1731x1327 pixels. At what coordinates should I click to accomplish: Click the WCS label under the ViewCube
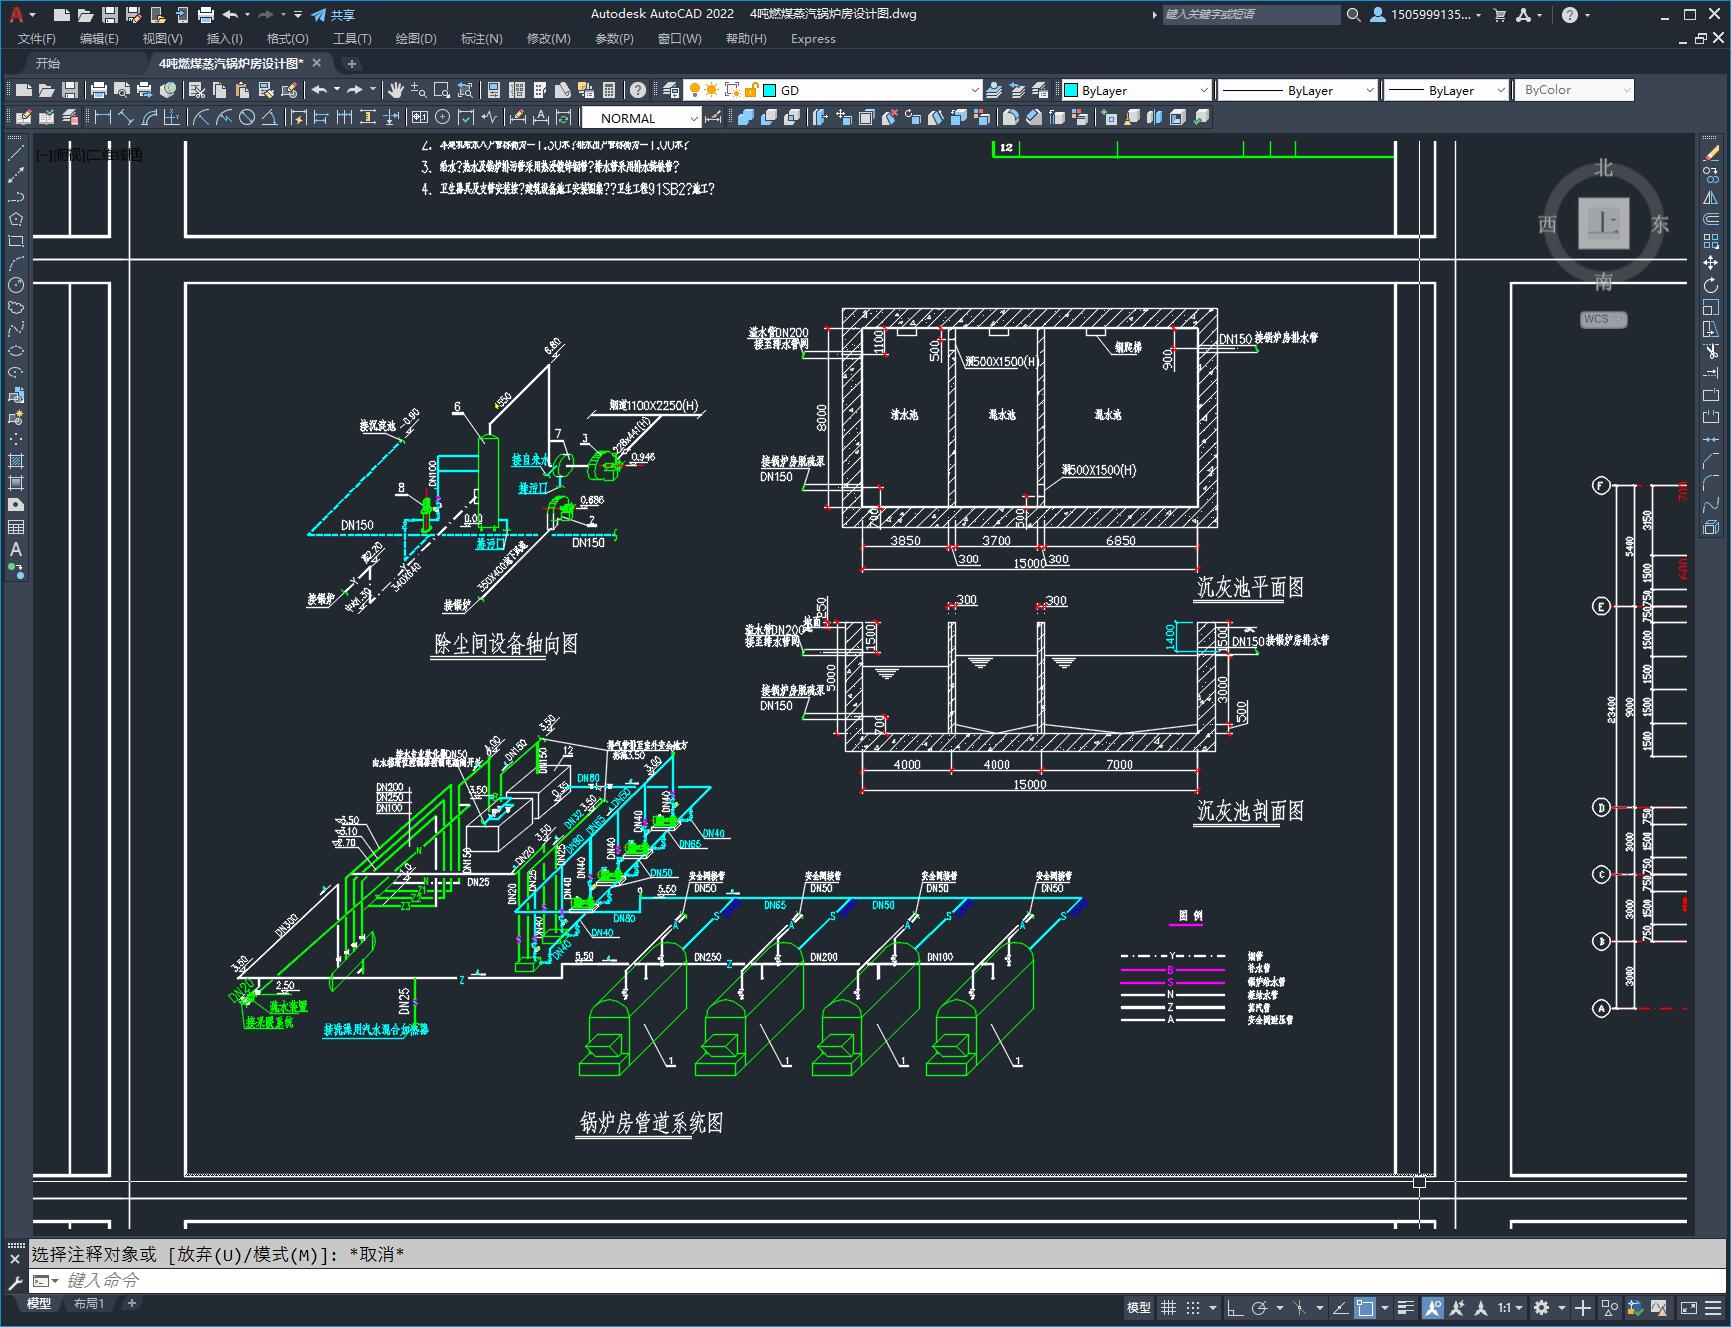tap(1602, 319)
